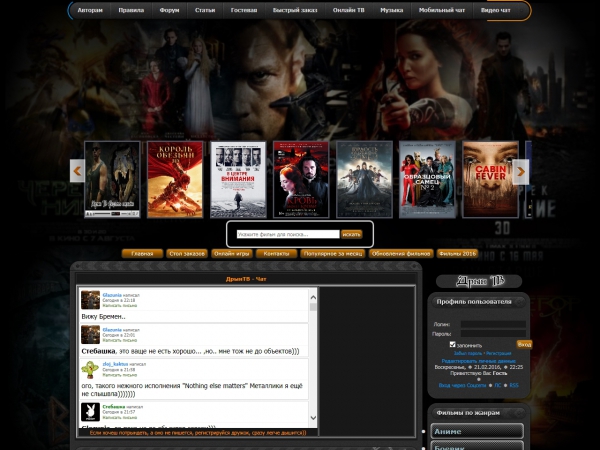
Task: Open the Cabin Fever poster
Action: coord(490,179)
